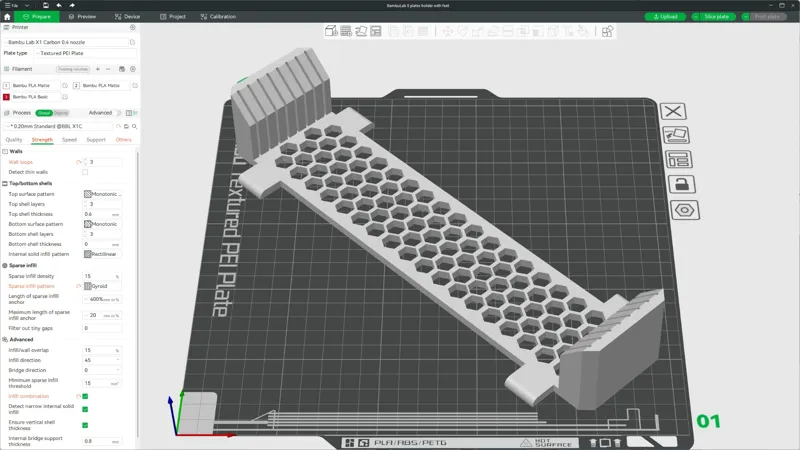The width and height of the screenshot is (800, 450).
Task: Open the Sparse infill pattern Gyroid dropdown
Action: (x=103, y=286)
